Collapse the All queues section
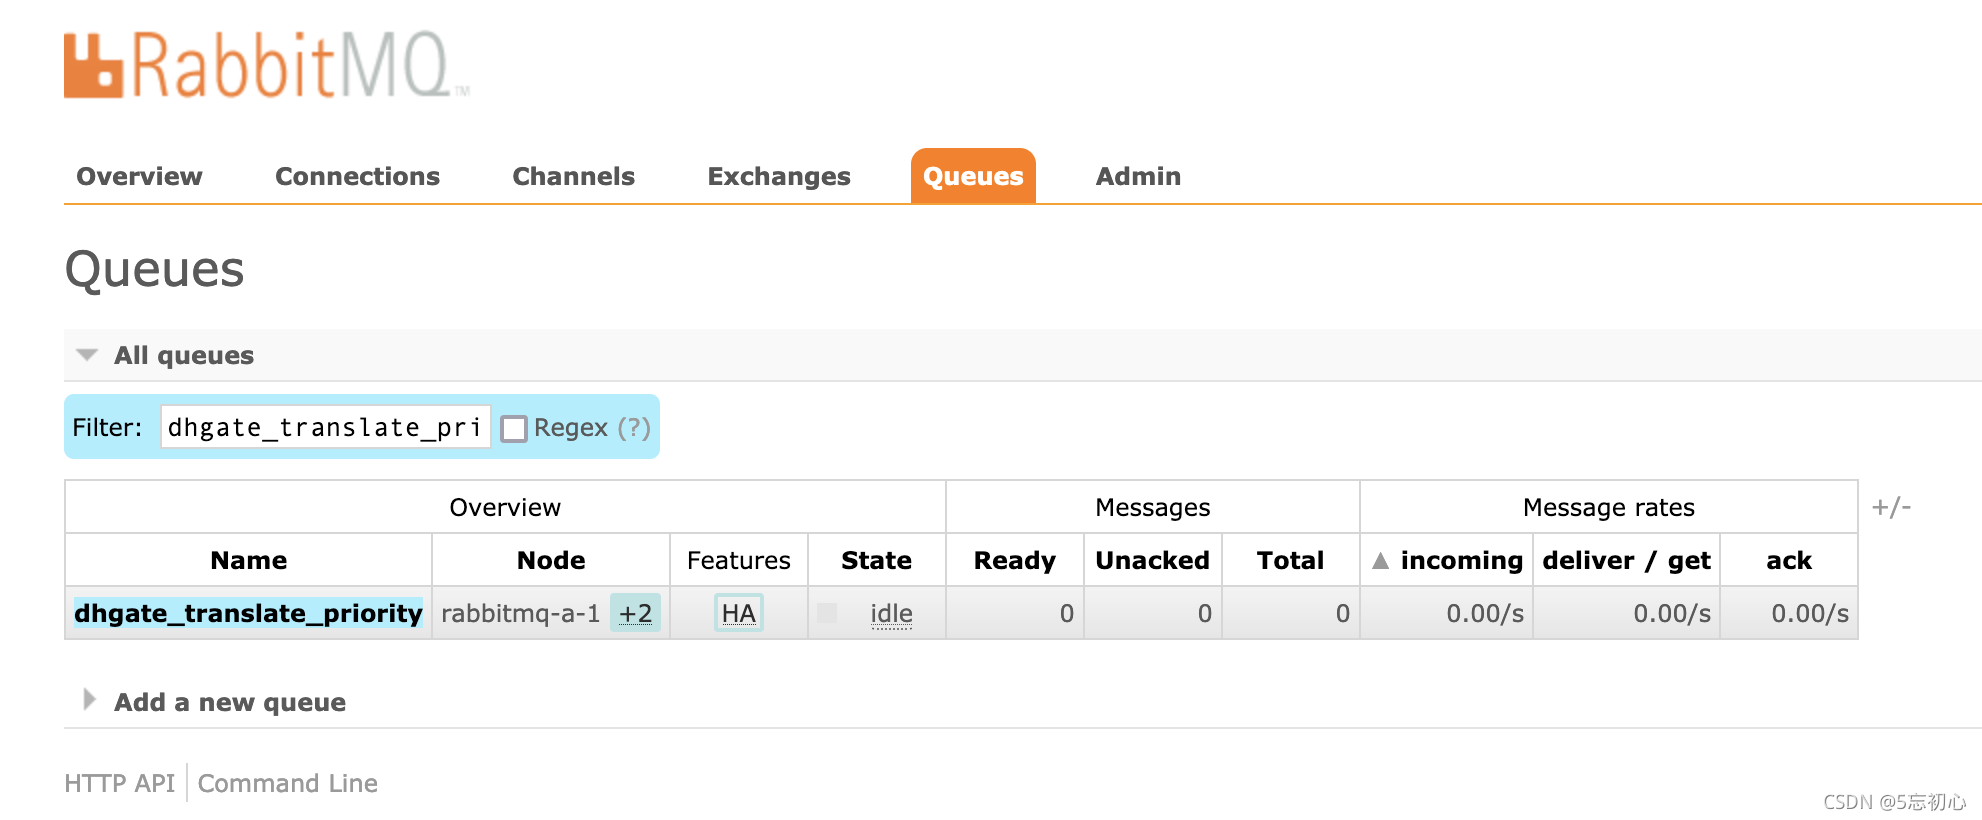The height and width of the screenshot is (820, 1982). tap(184, 355)
